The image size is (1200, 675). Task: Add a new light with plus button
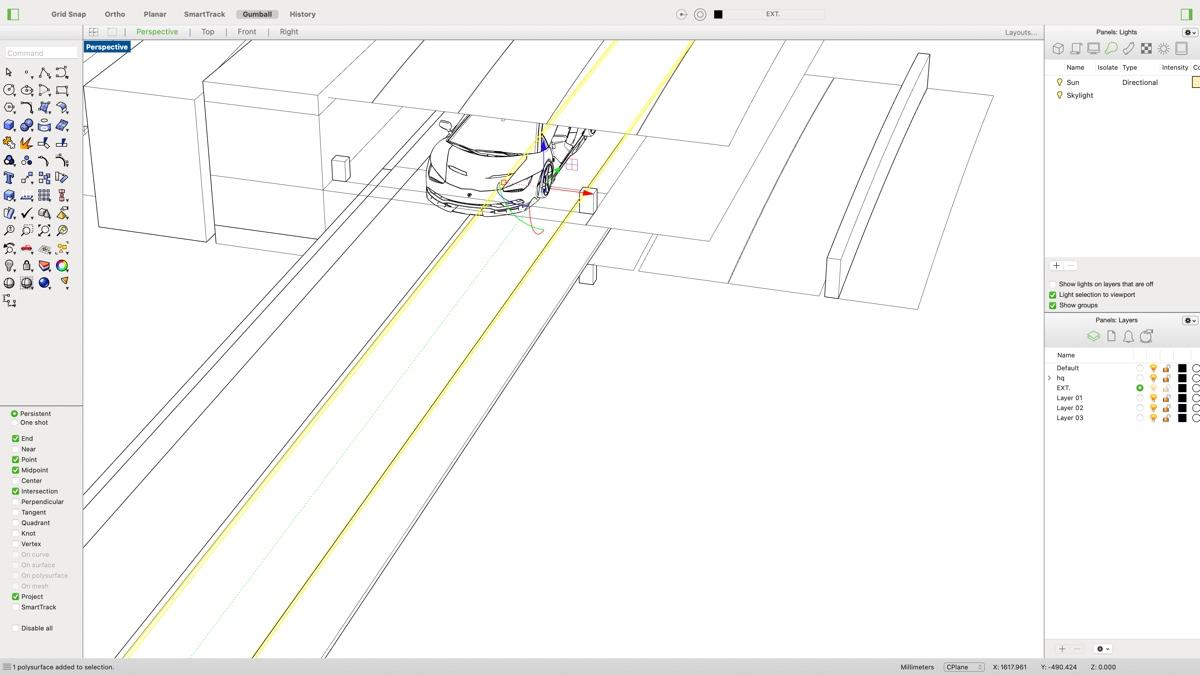[x=1056, y=265]
